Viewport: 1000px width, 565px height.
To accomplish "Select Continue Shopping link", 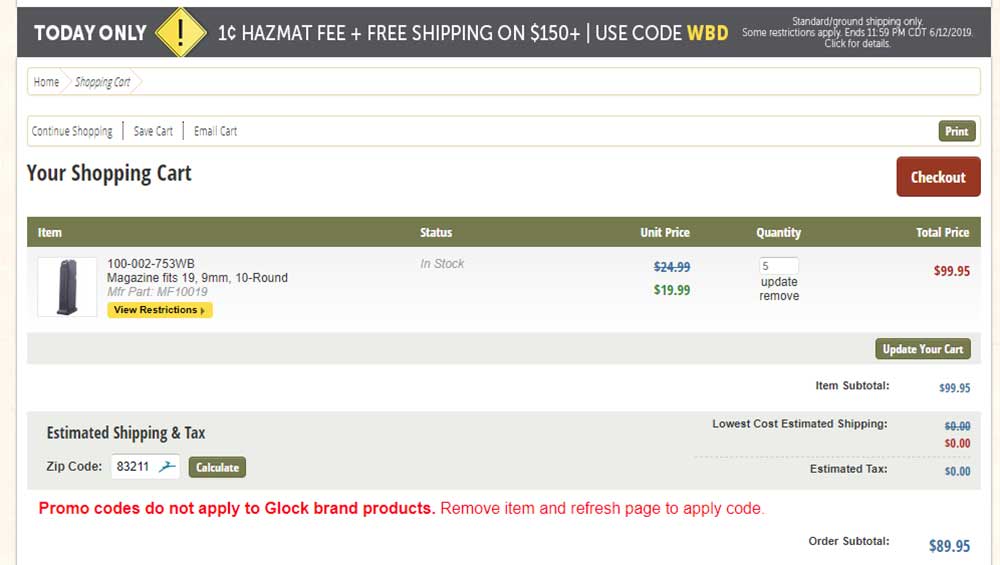I will coord(72,131).
